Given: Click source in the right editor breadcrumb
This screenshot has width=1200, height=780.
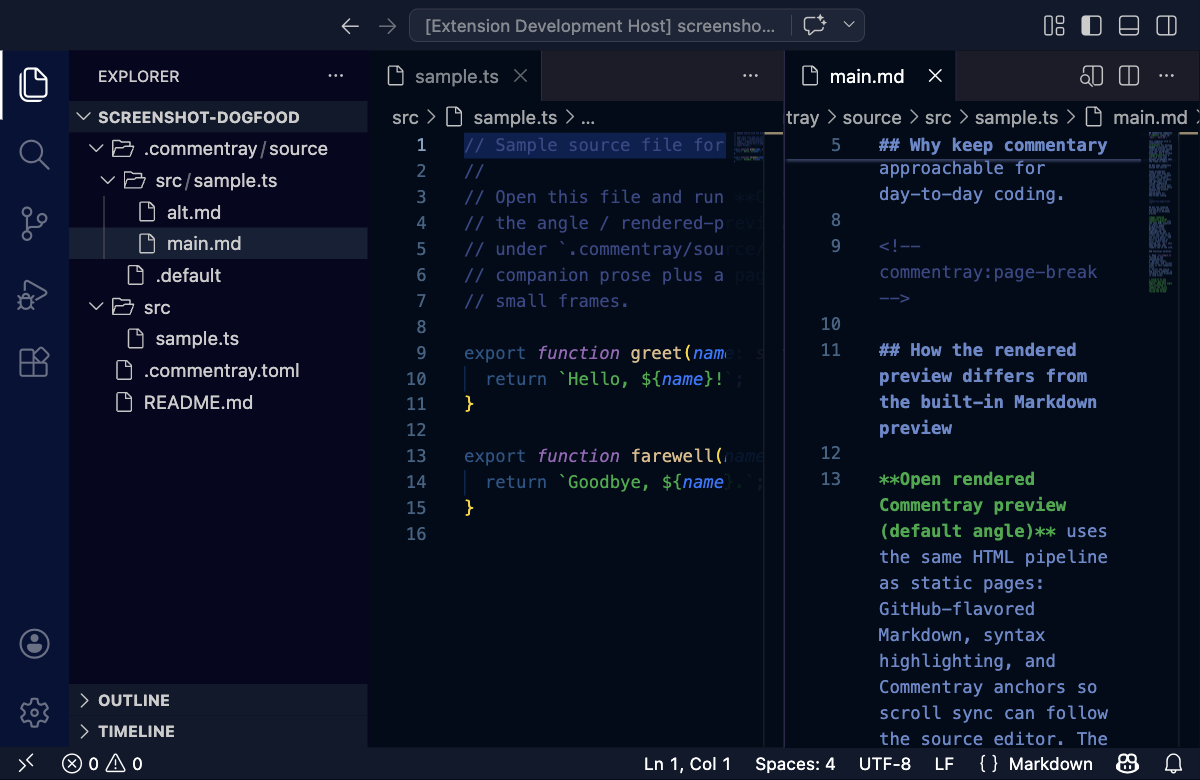Looking at the screenshot, I should pyautogui.click(x=872, y=117).
